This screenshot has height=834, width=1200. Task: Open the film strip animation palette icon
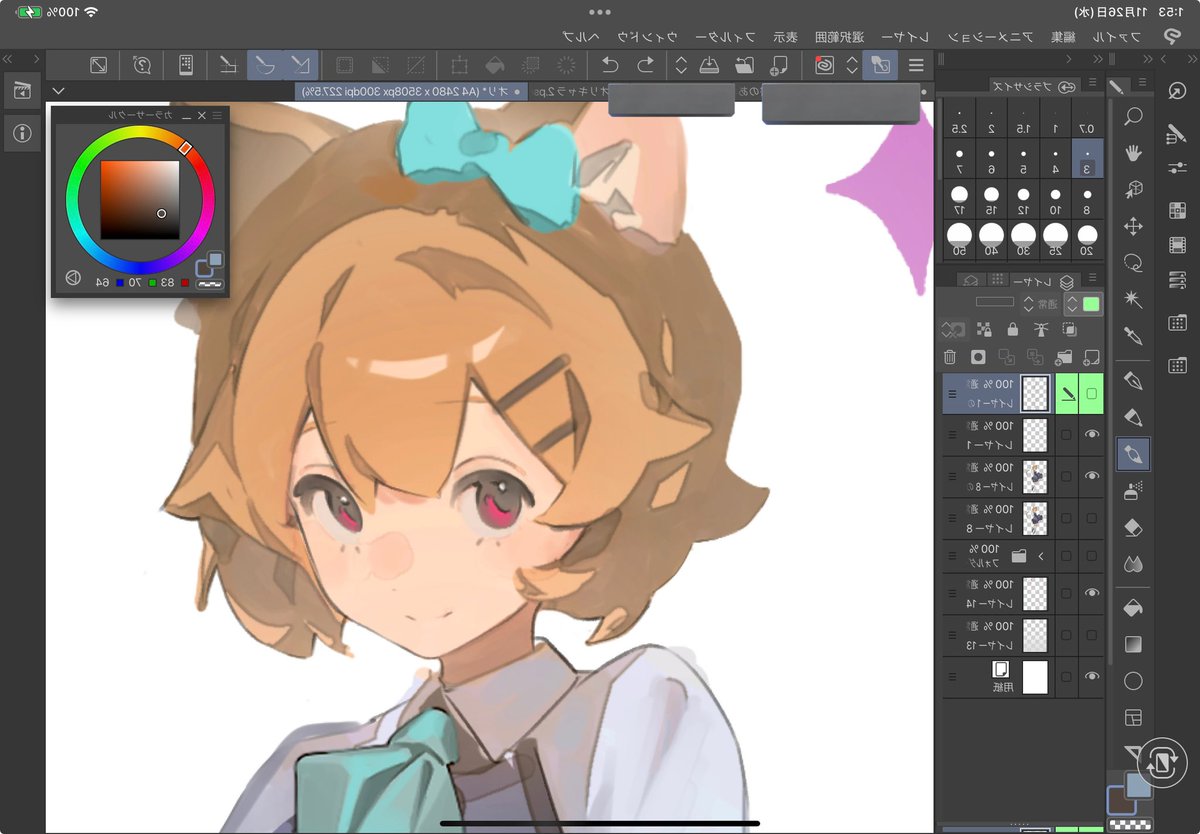point(1176,245)
